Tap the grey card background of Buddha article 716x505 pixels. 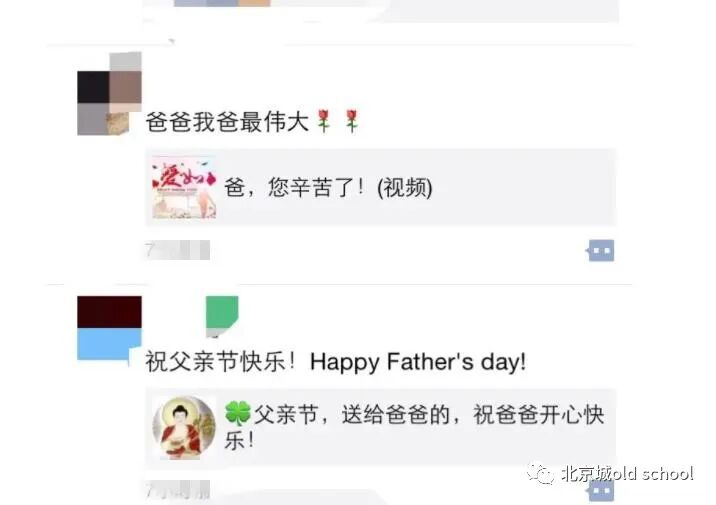pyautogui.click(x=381, y=427)
